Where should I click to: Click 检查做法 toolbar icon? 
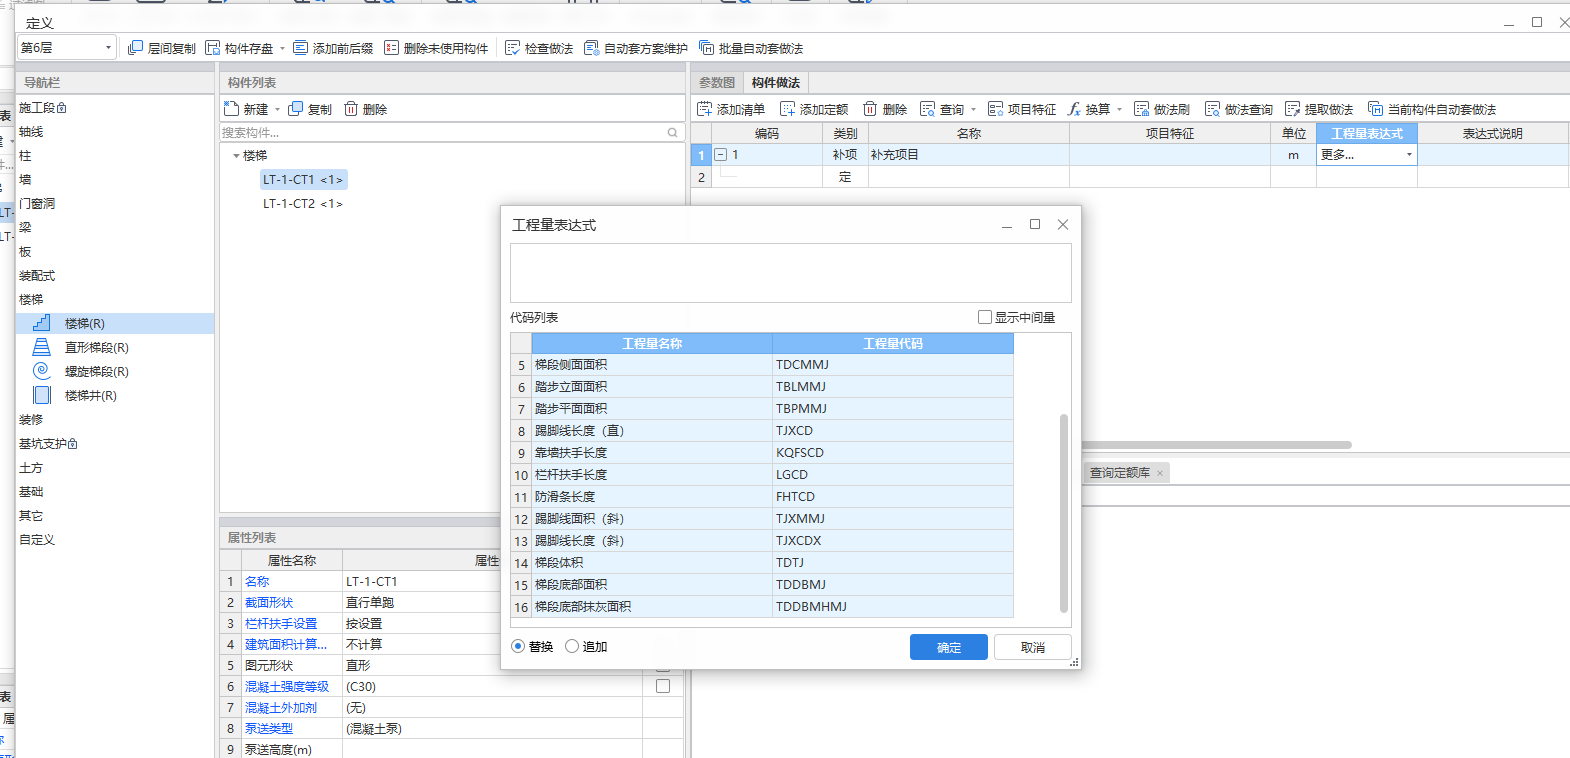point(513,48)
